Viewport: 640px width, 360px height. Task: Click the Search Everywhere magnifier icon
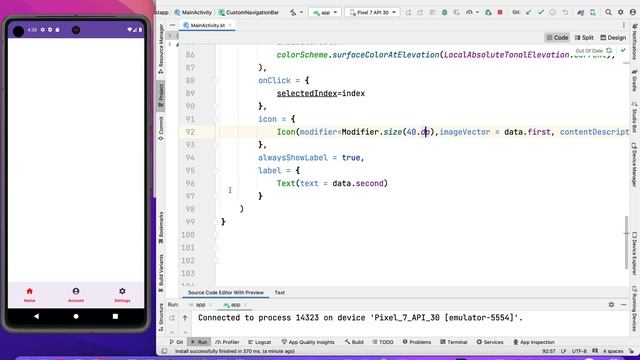click(609, 13)
